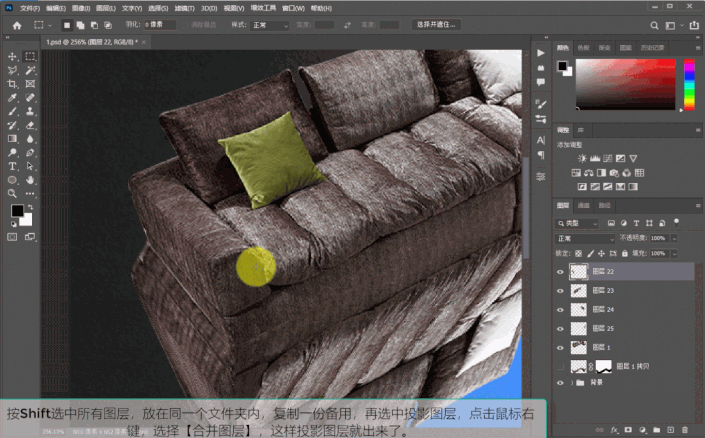The height and width of the screenshot is (438, 705).
Task: Select the Magic Wand tool
Action: coord(30,70)
